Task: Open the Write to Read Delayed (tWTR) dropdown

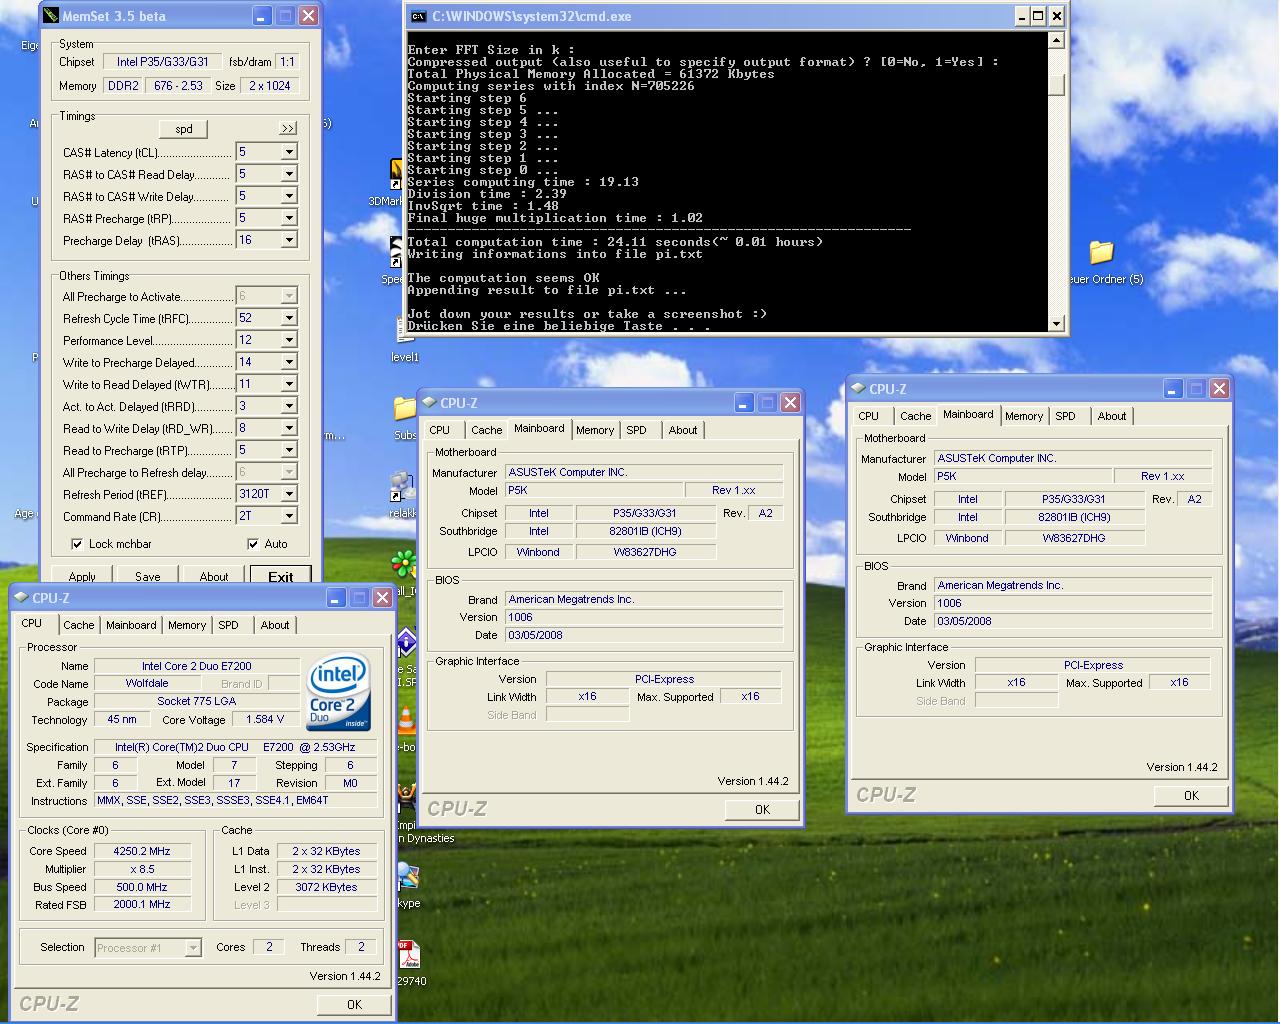Action: tap(288, 384)
